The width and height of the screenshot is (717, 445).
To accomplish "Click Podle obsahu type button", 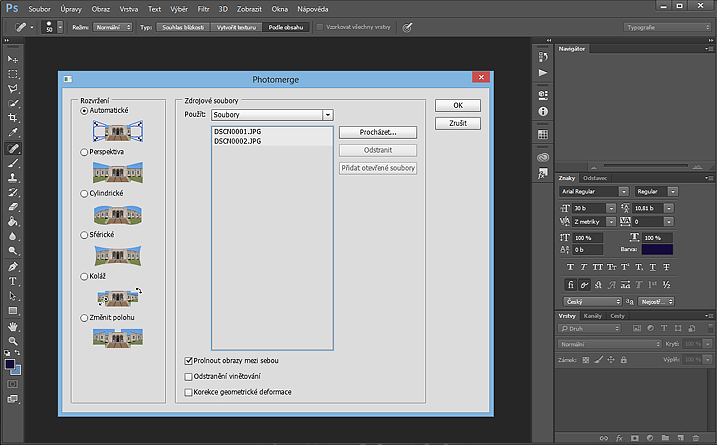I will click(286, 27).
